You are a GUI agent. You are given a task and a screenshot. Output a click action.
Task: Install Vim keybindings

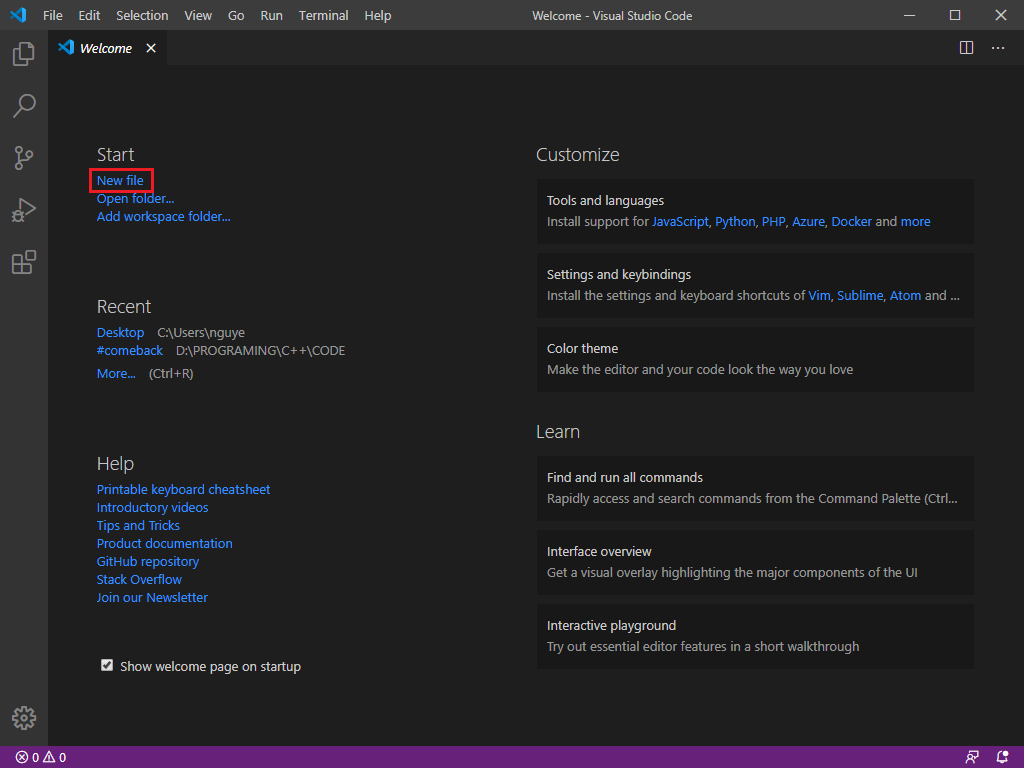coord(819,296)
